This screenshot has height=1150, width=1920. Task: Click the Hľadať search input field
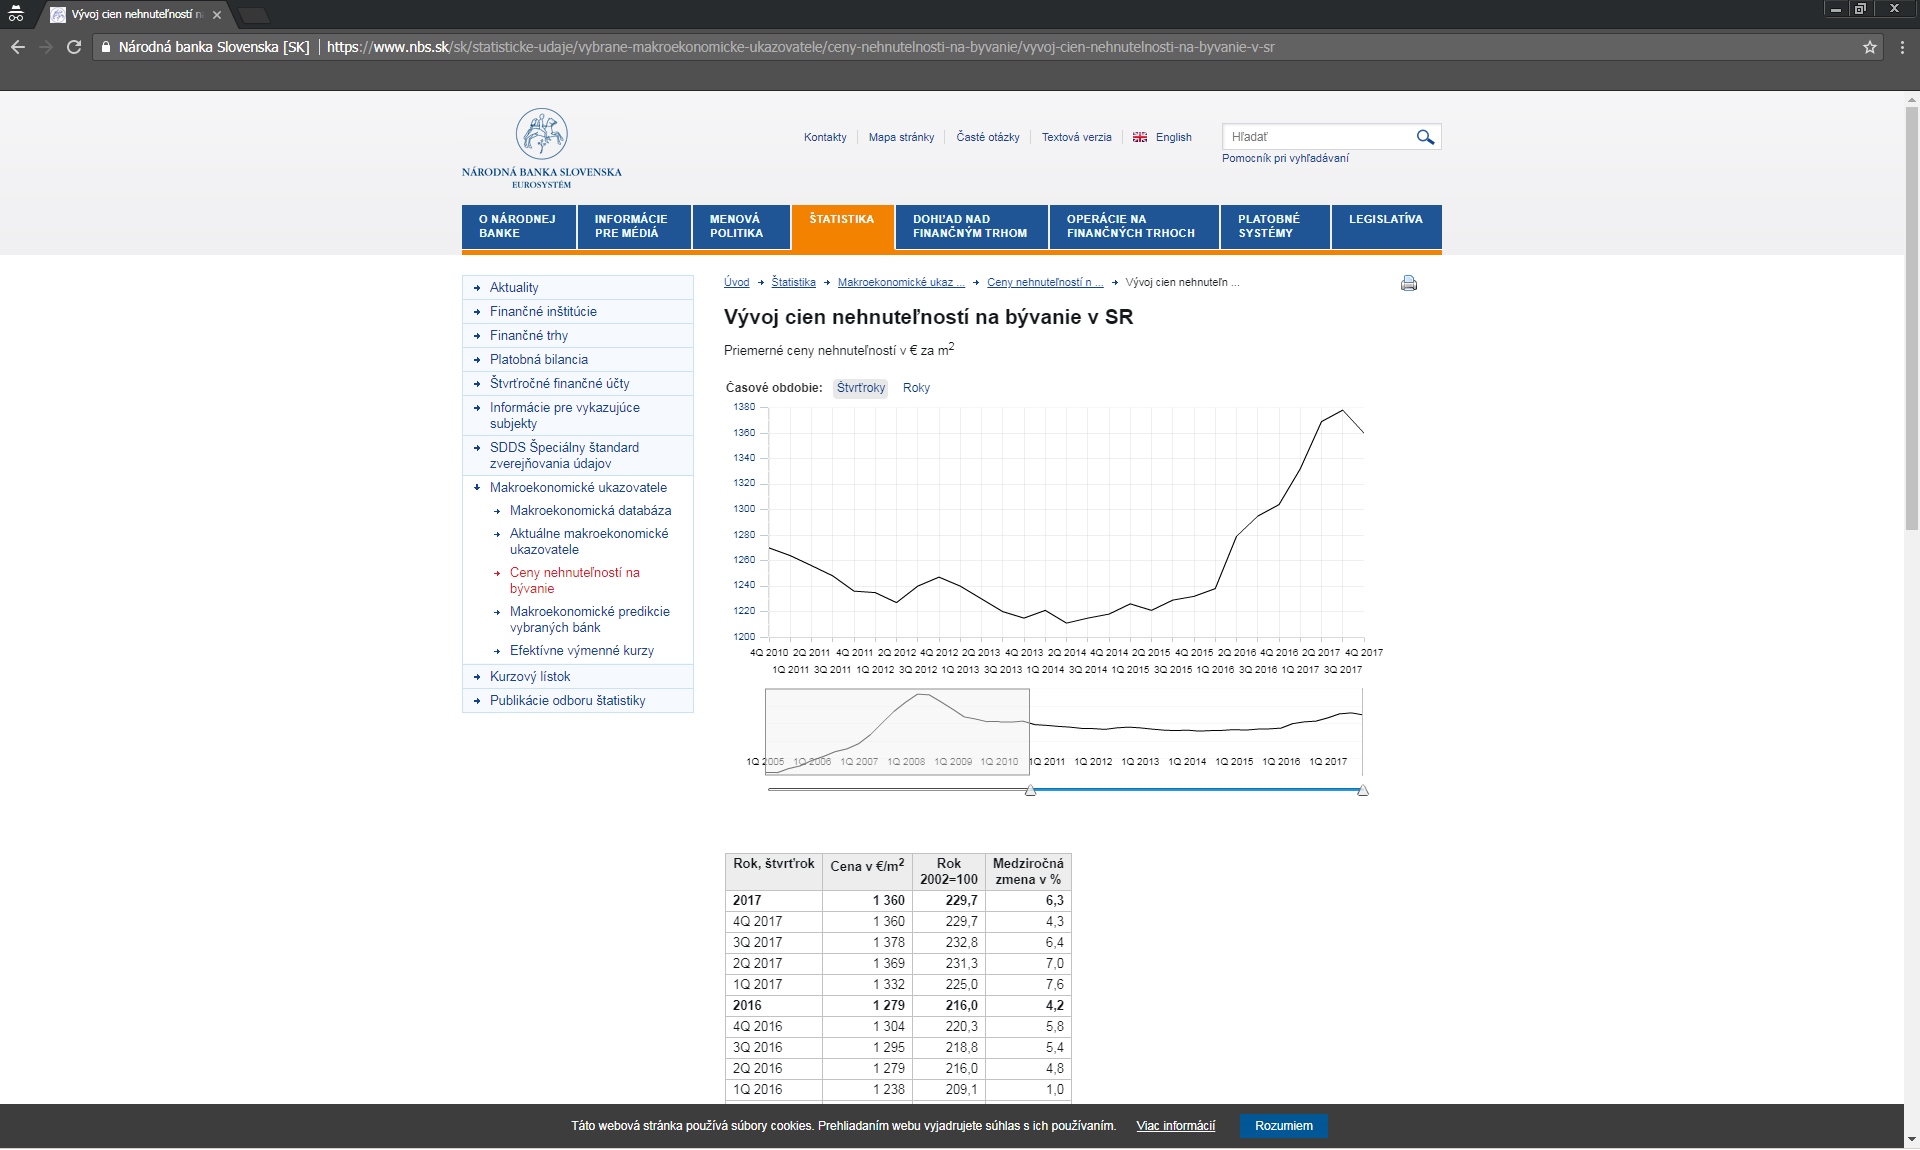point(1315,137)
